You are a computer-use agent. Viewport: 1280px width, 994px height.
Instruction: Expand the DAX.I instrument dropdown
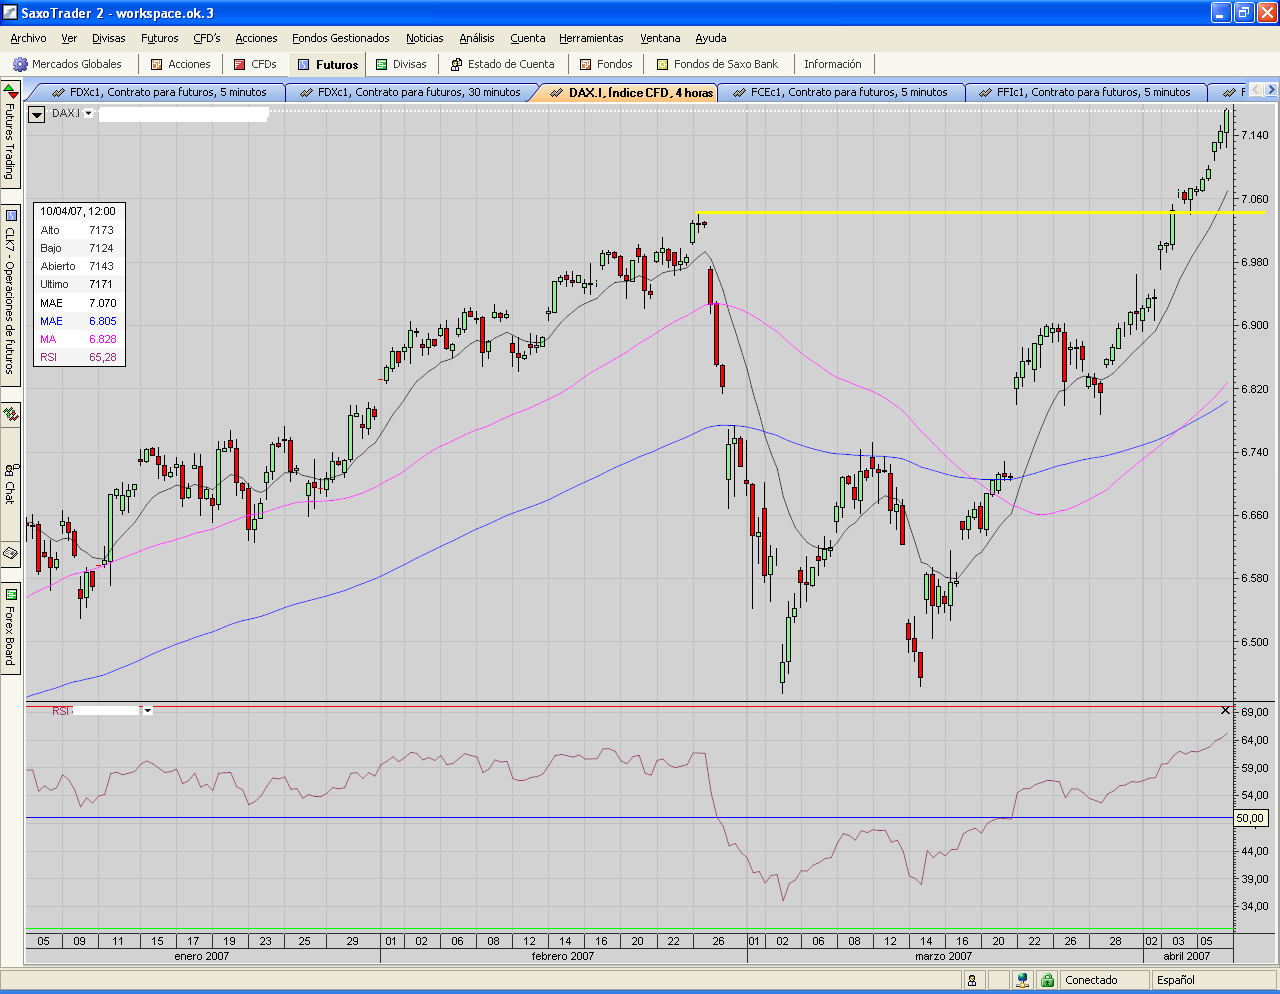coord(88,114)
